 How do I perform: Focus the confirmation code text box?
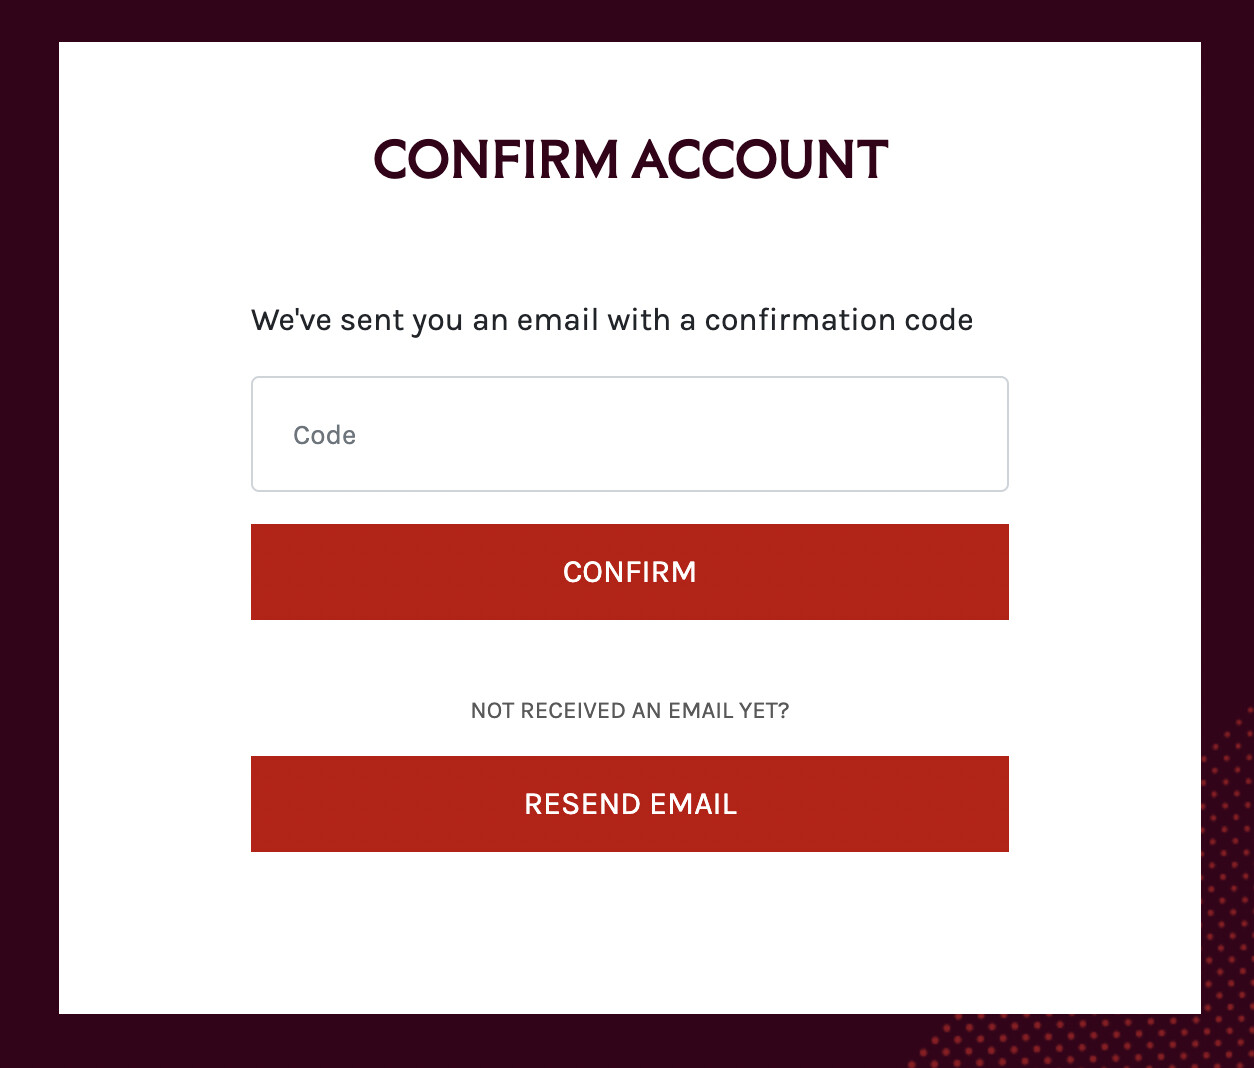[629, 434]
